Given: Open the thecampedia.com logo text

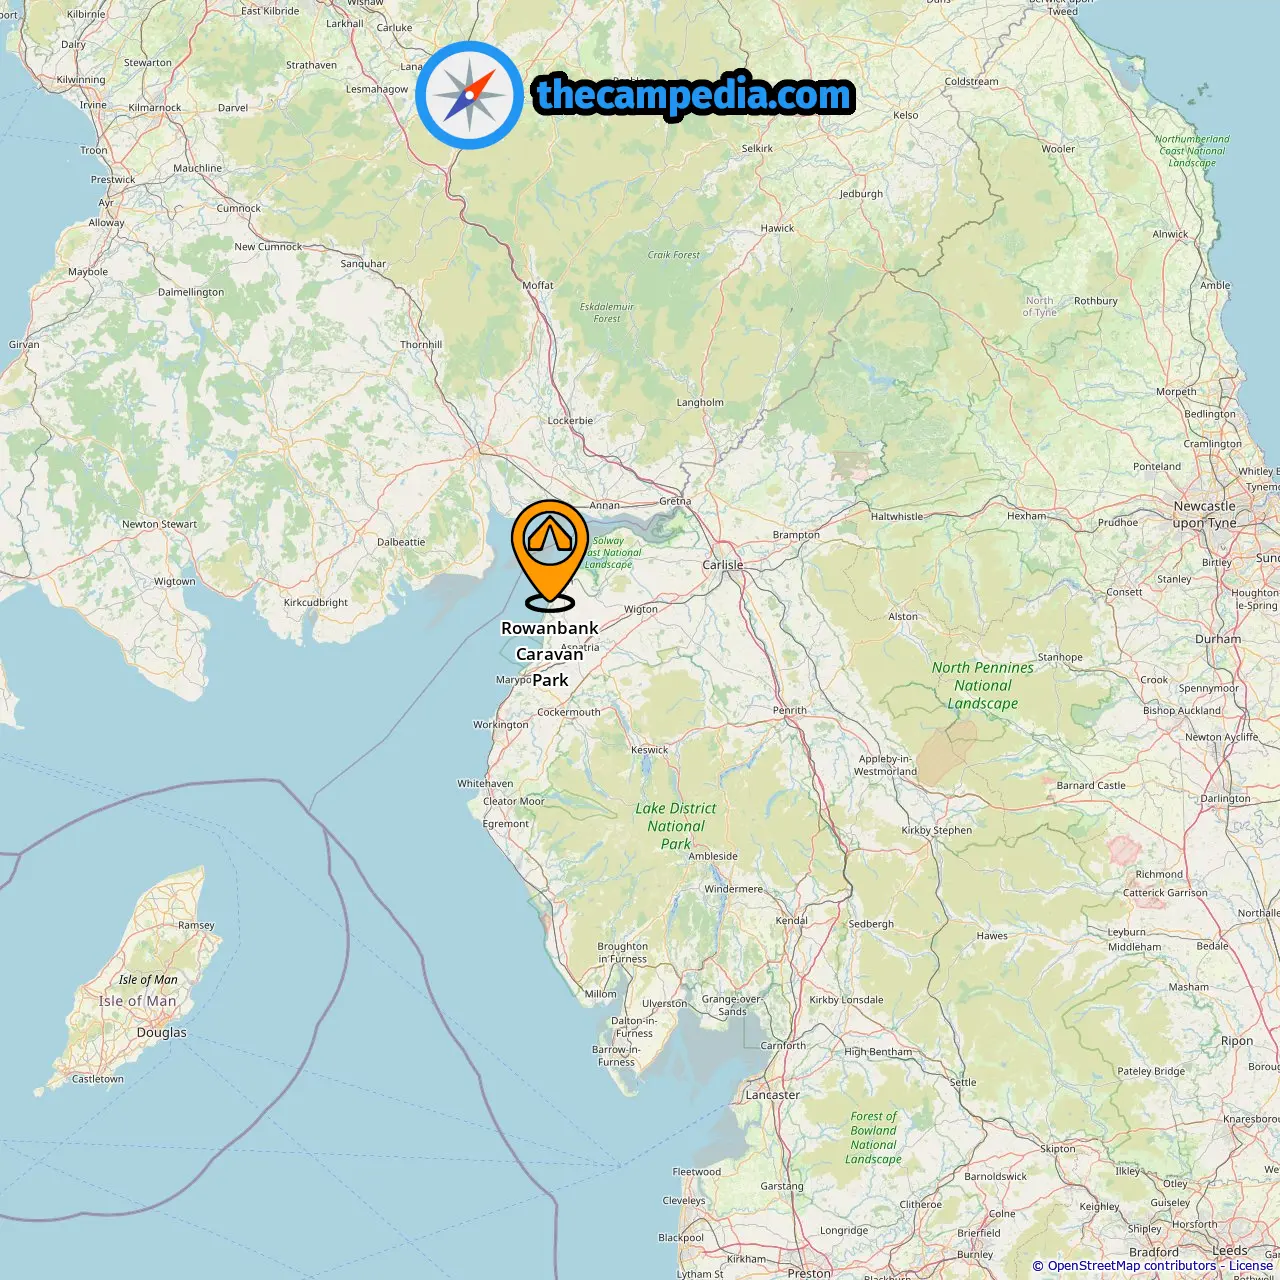Looking at the screenshot, I should pos(694,95).
